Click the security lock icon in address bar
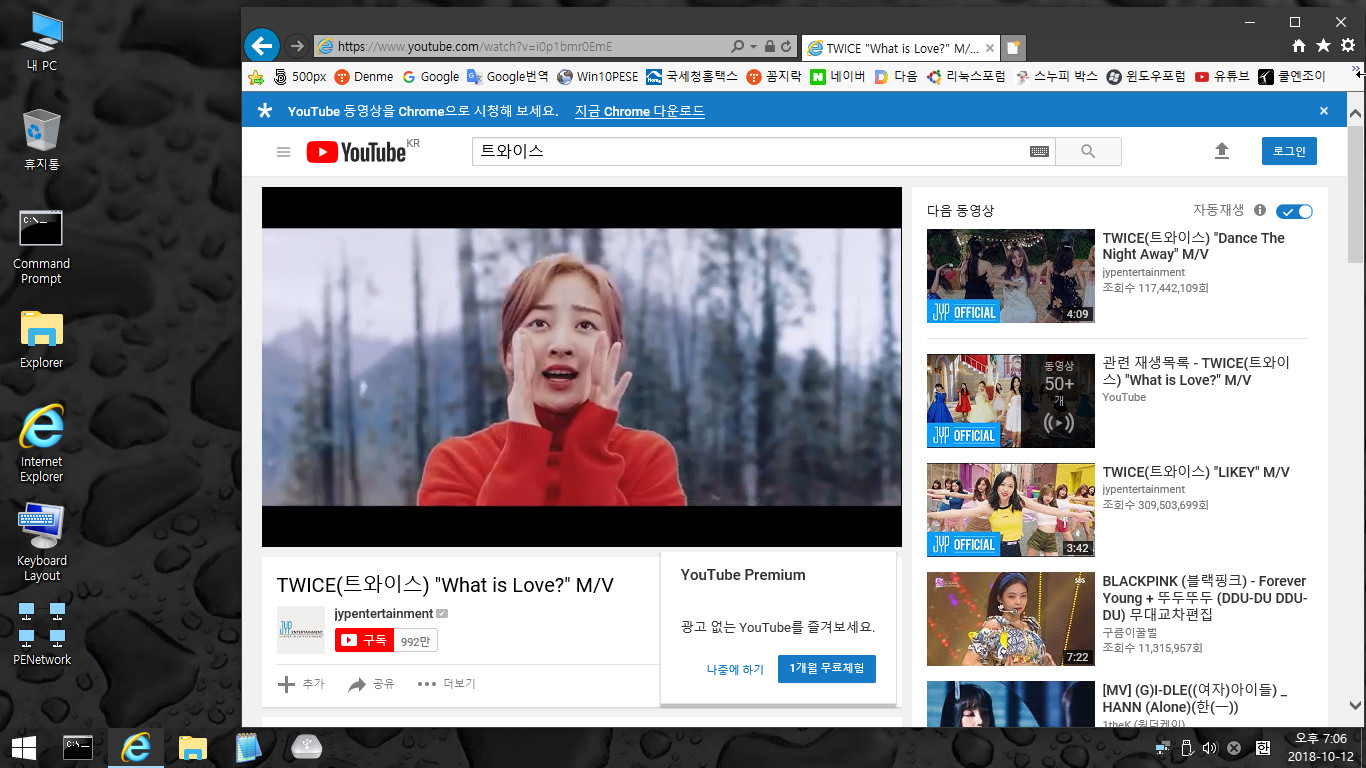 coord(769,46)
